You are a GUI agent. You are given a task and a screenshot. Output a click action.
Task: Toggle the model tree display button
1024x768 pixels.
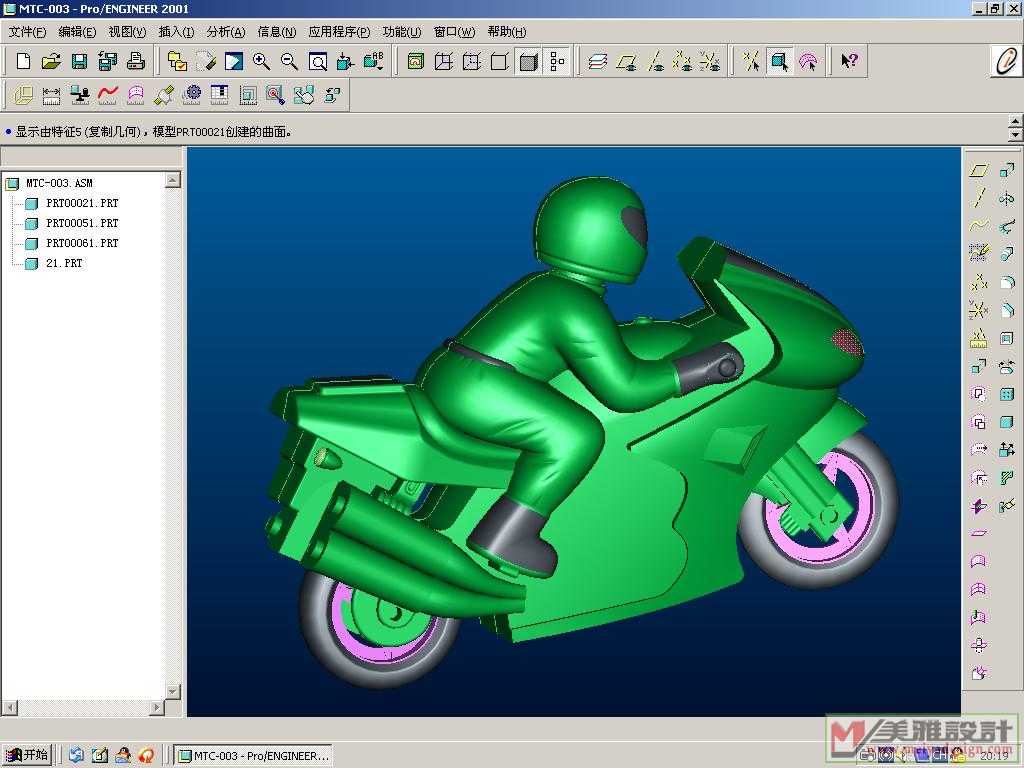coord(556,61)
